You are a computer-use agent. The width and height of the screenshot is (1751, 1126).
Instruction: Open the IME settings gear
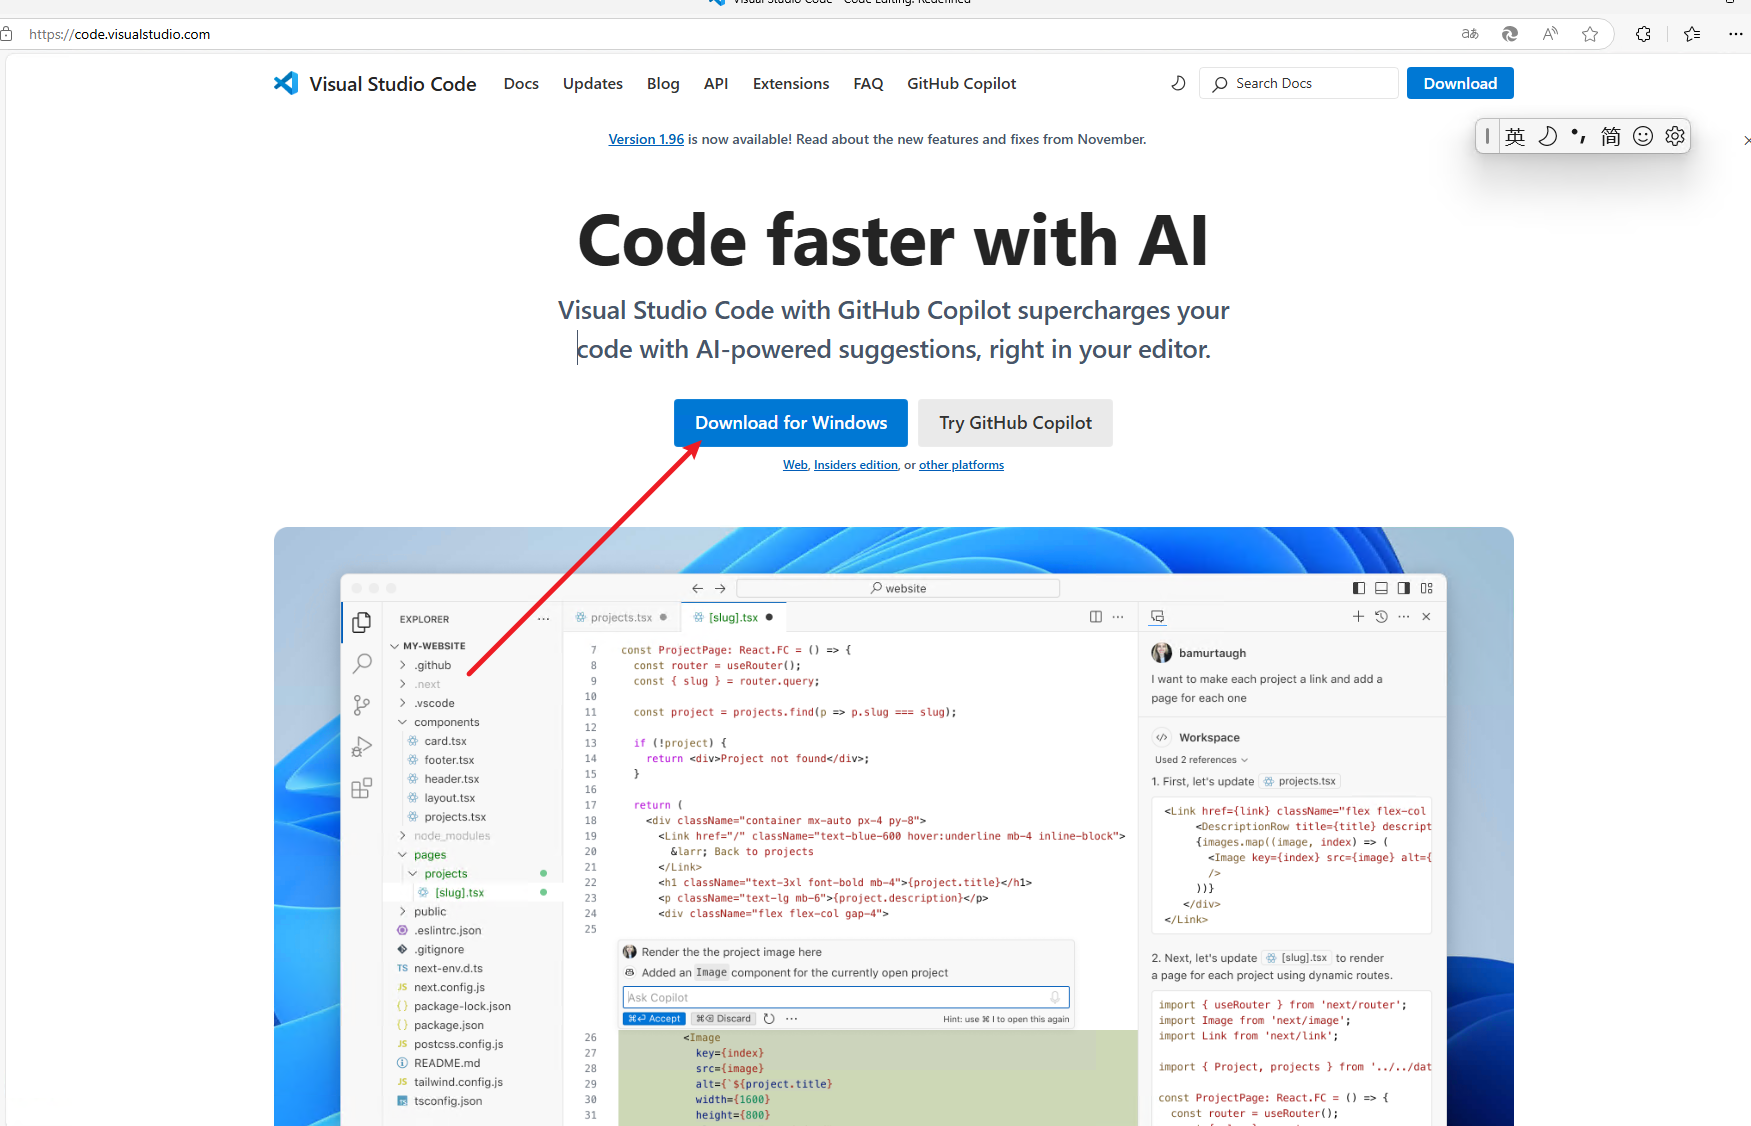(x=1675, y=136)
